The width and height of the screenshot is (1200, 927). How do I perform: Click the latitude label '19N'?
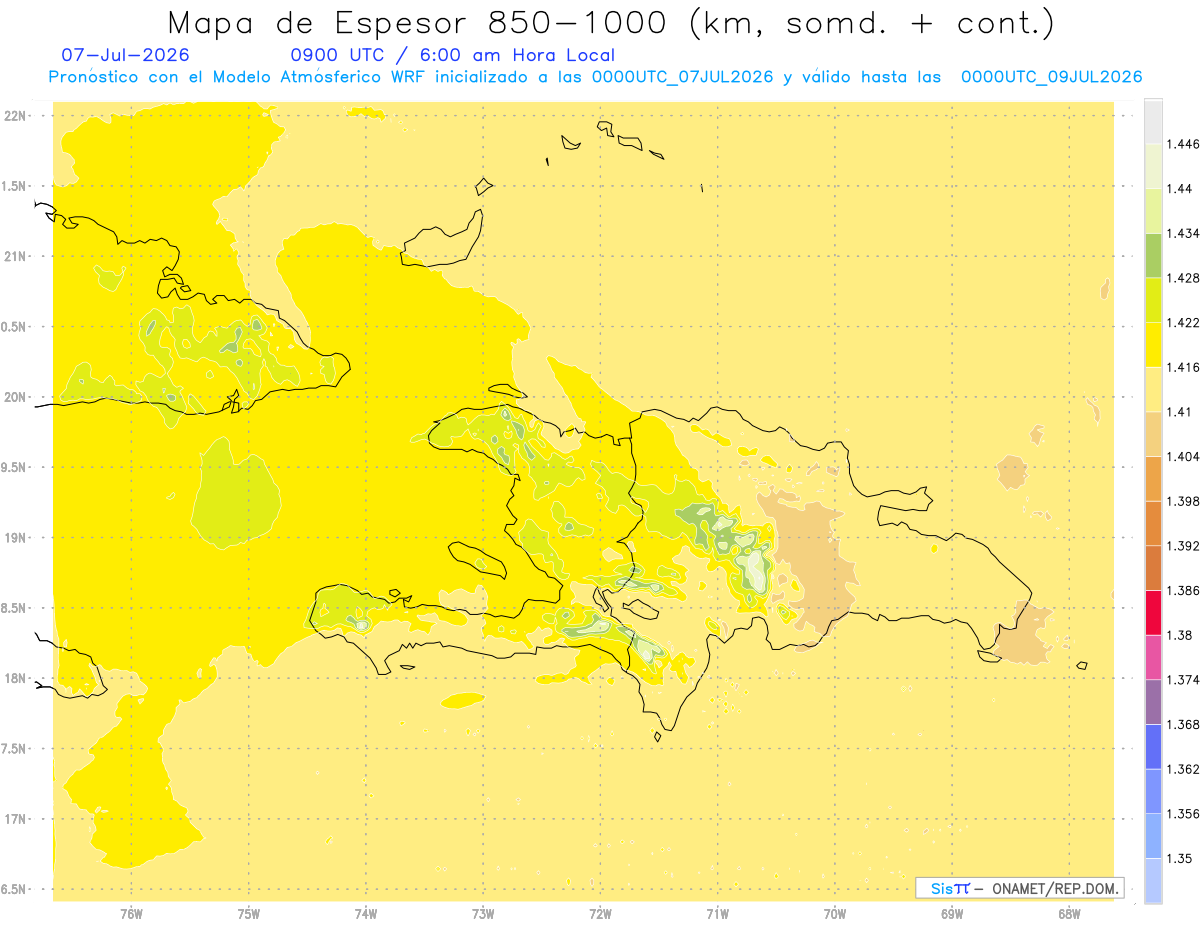click(x=15, y=538)
